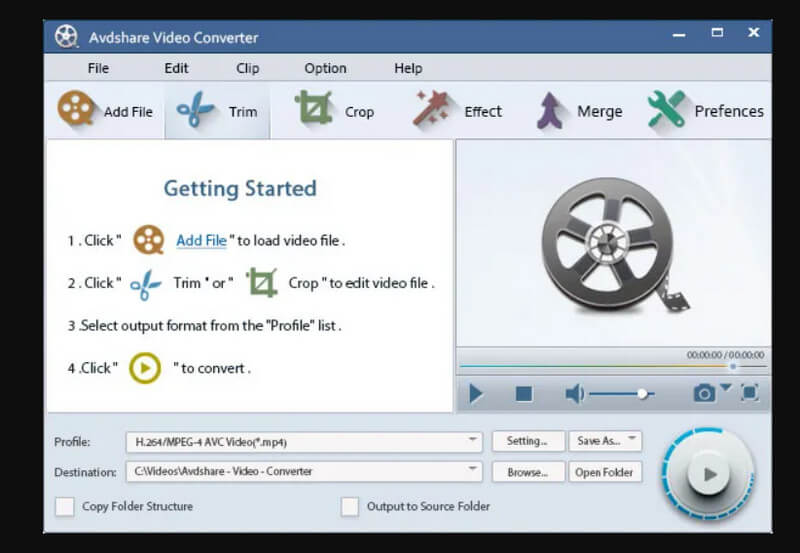The image size is (800, 553).
Task: Select the Trim scissors tool
Action: pyautogui.click(x=196, y=110)
